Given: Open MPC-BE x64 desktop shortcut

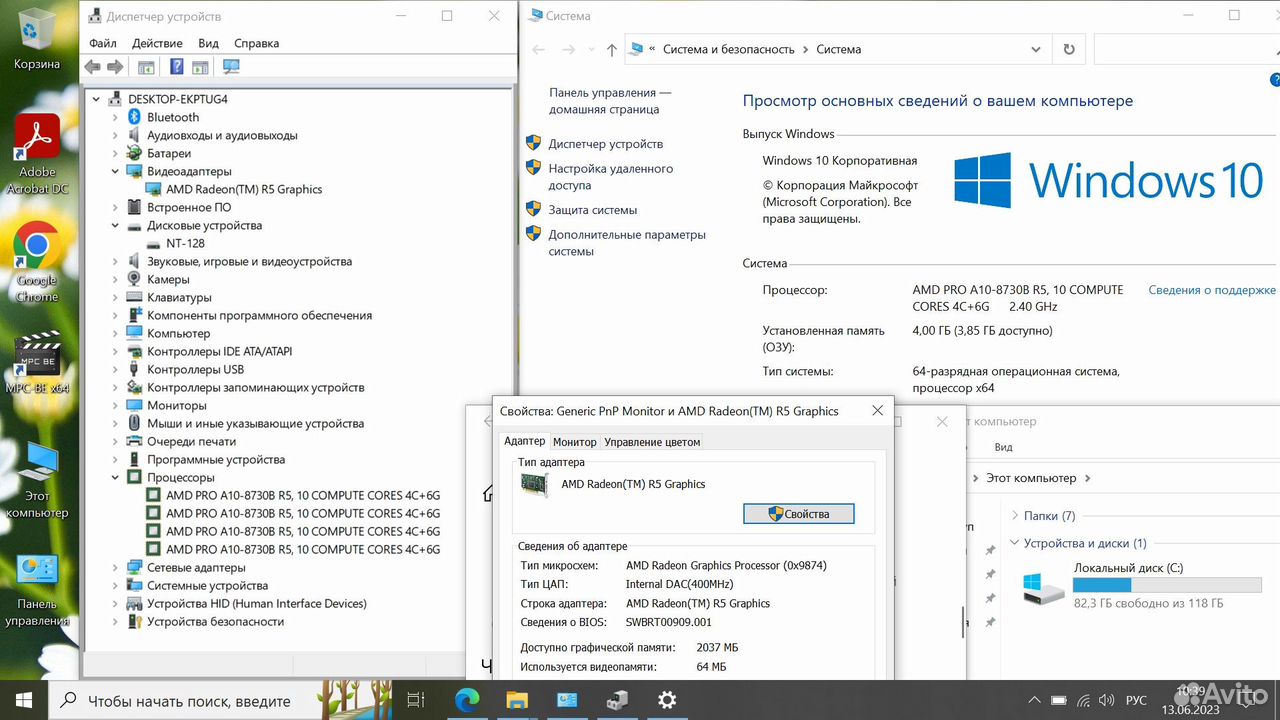Looking at the screenshot, I should (37, 362).
